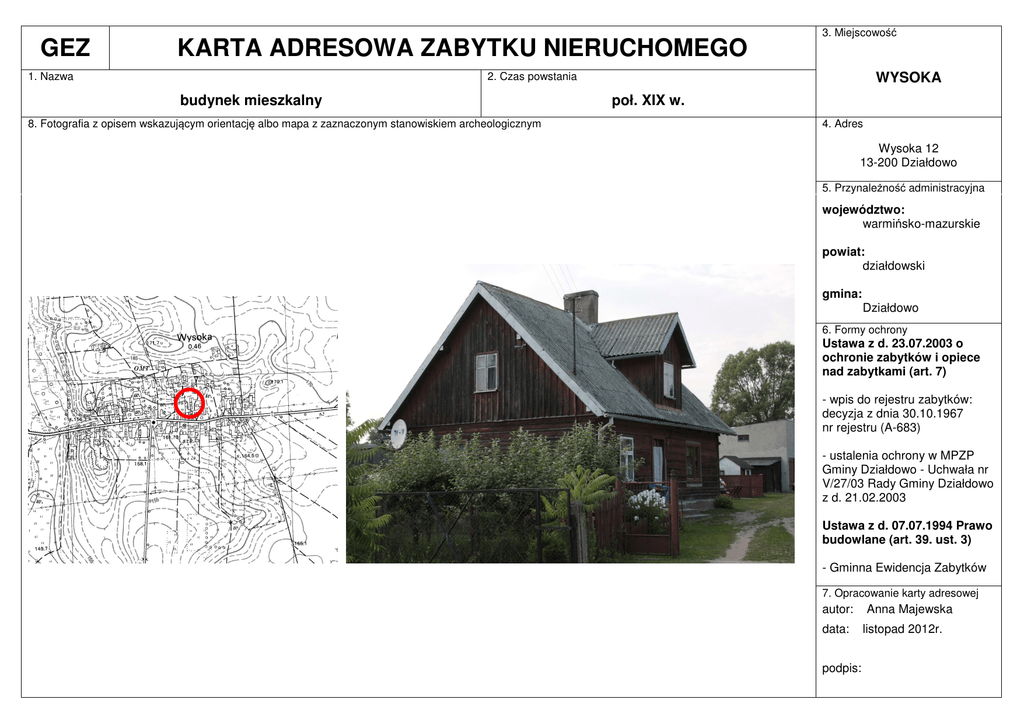Click the date value "listopad 2012r."
1024x724 pixels.
pyautogui.click(x=902, y=629)
